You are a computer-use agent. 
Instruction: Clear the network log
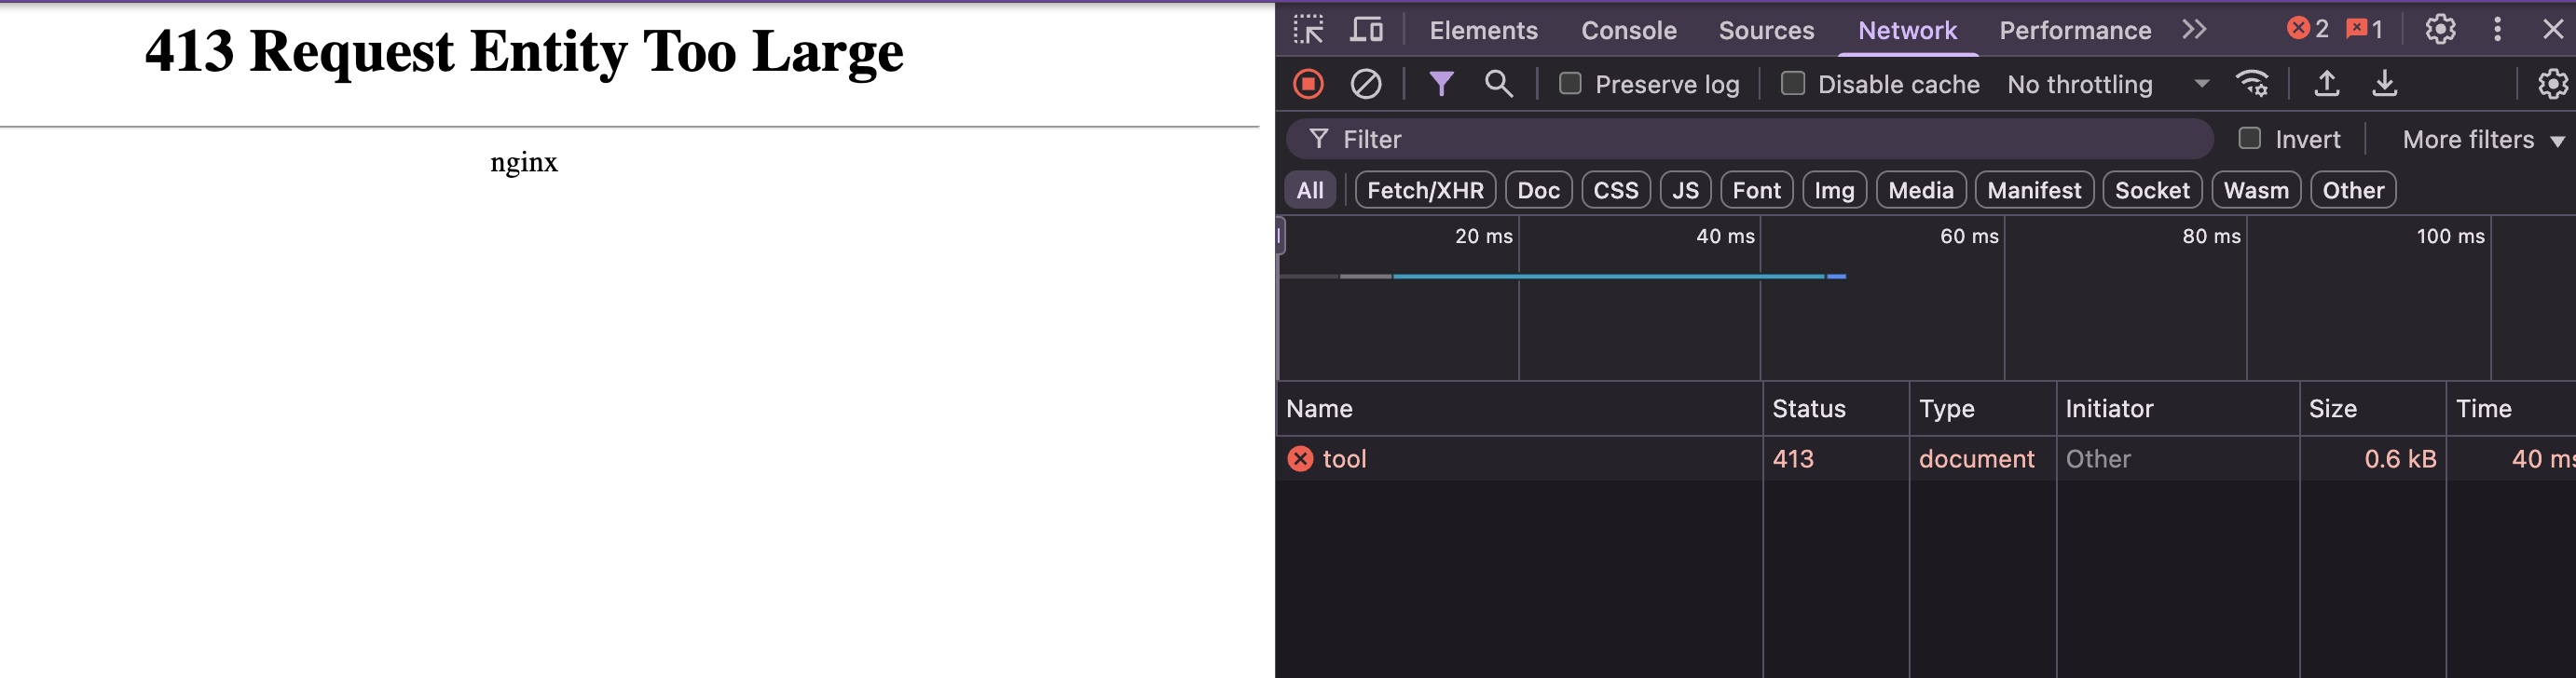tap(1366, 84)
